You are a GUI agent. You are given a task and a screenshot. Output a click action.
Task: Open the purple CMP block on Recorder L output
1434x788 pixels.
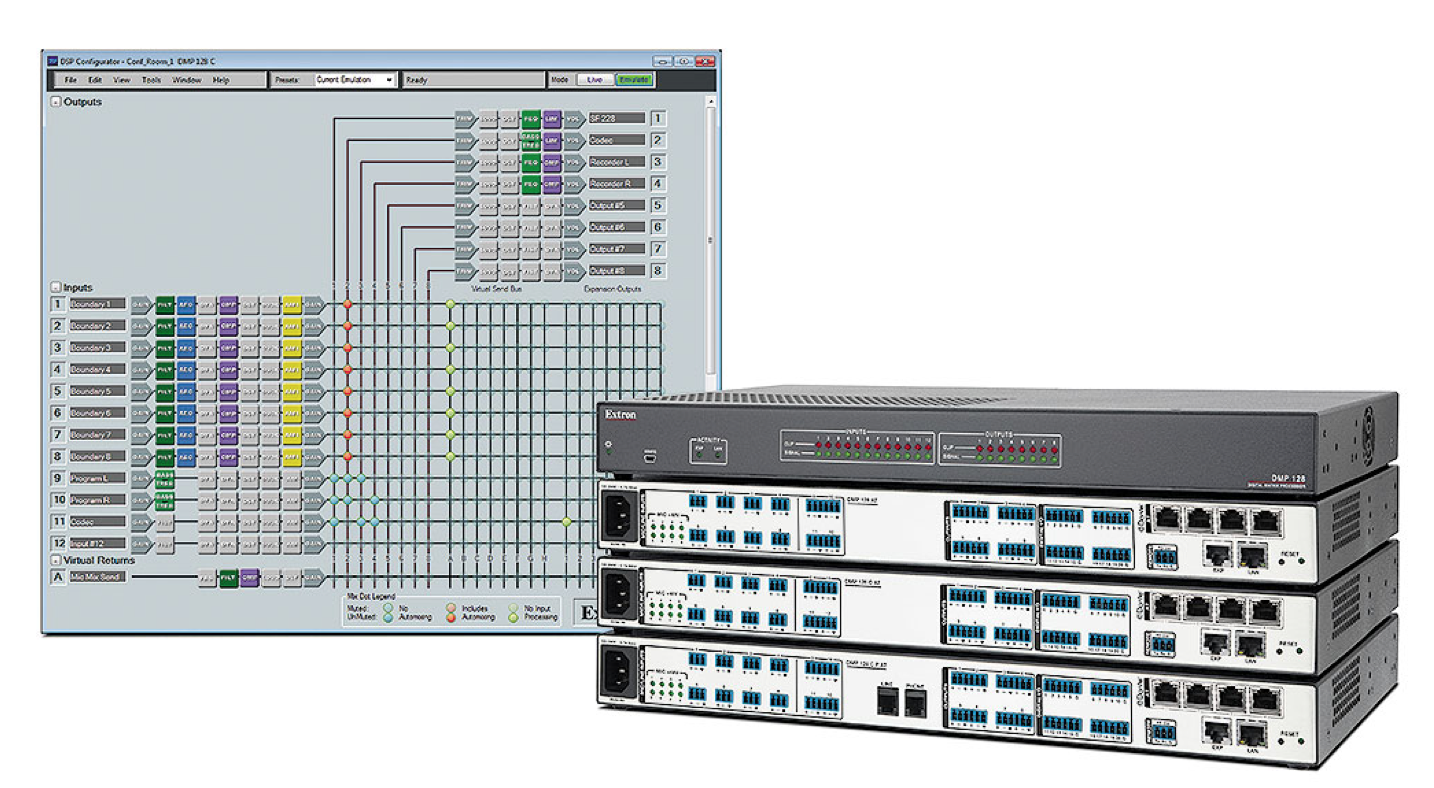[x=552, y=162]
